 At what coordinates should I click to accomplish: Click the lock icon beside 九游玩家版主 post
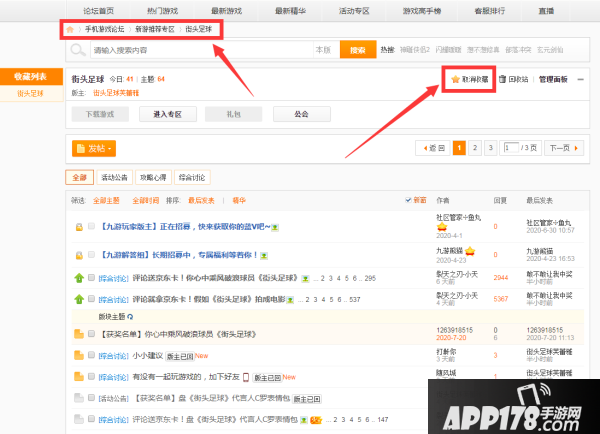[78, 227]
